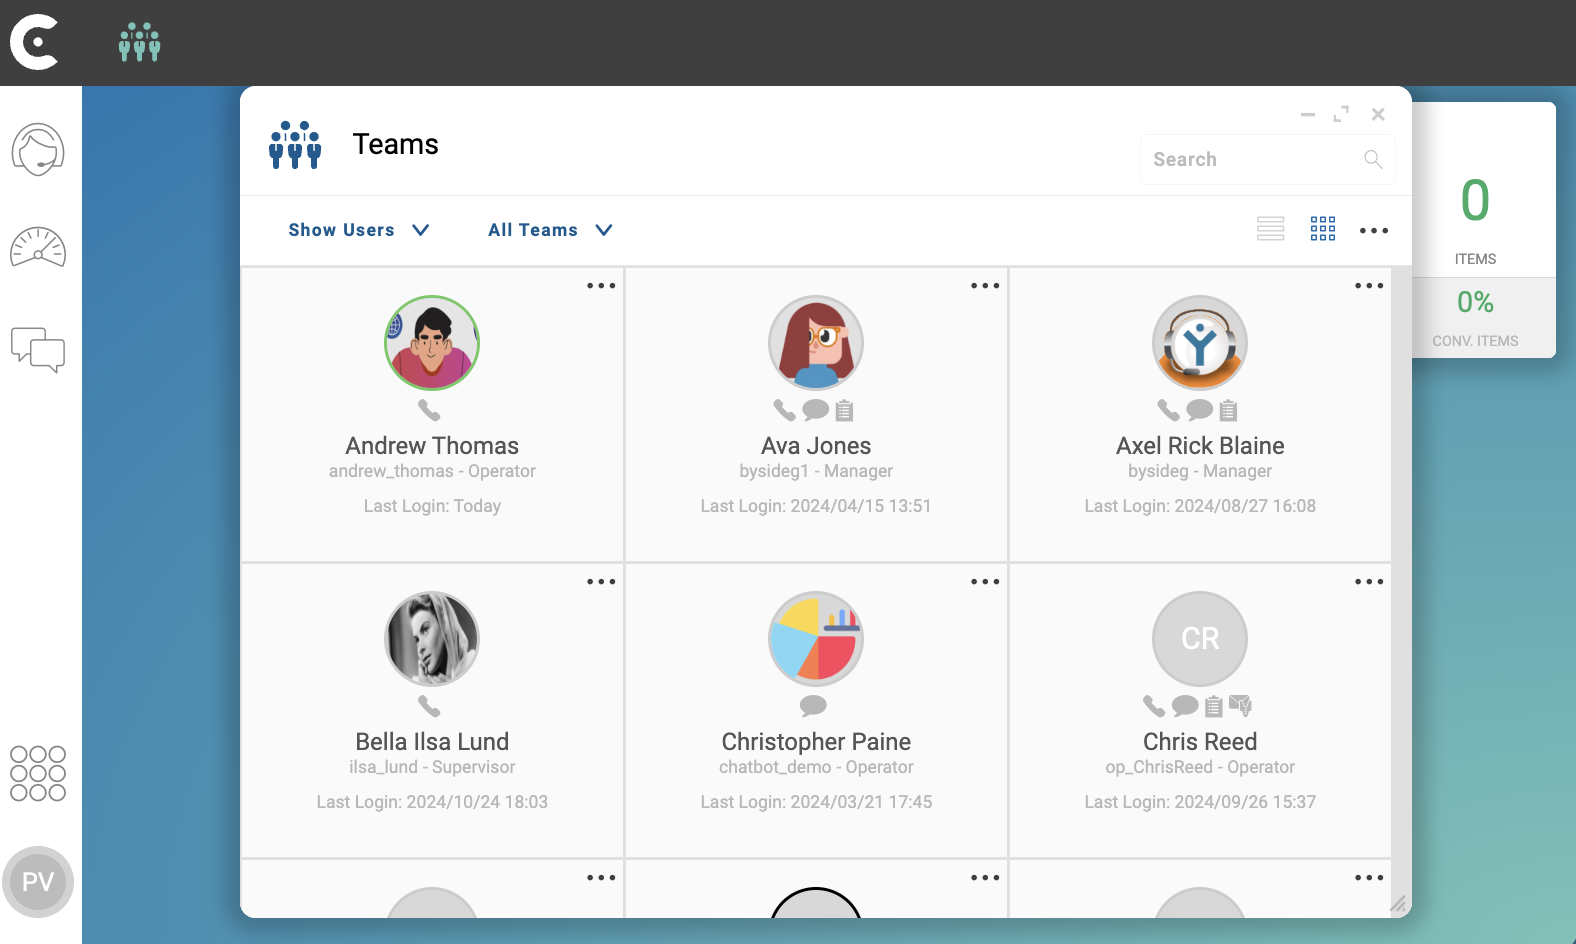Select Ava Jones's avatar picture
The height and width of the screenshot is (944, 1576).
[816, 343]
